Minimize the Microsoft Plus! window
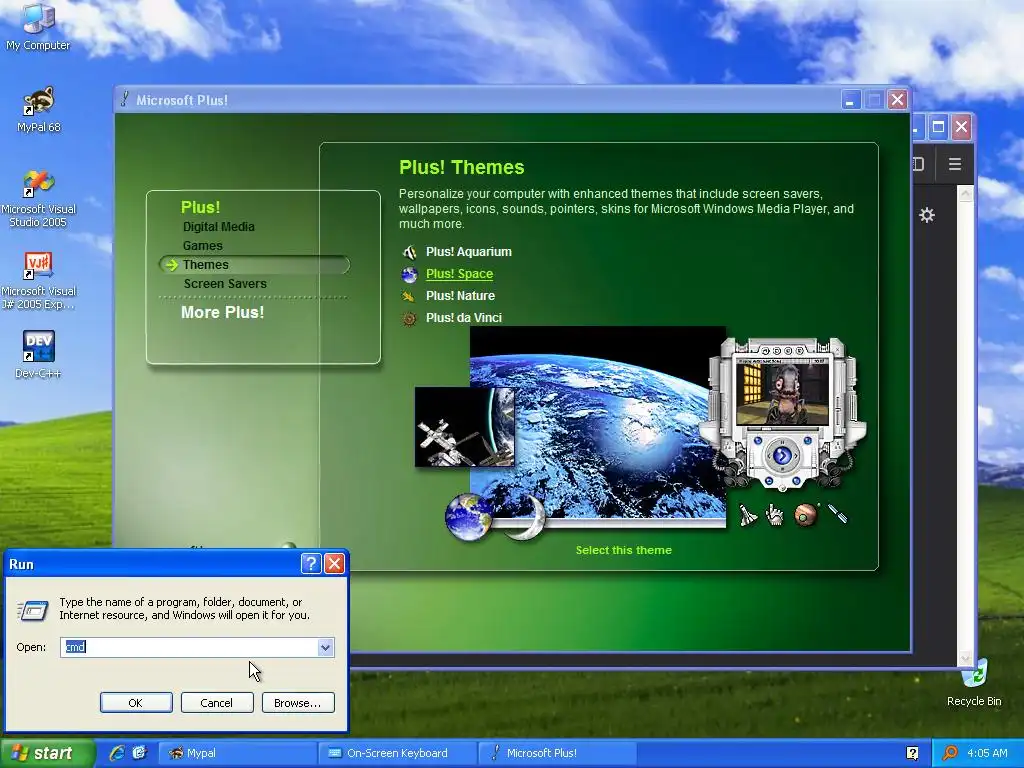 click(x=850, y=100)
